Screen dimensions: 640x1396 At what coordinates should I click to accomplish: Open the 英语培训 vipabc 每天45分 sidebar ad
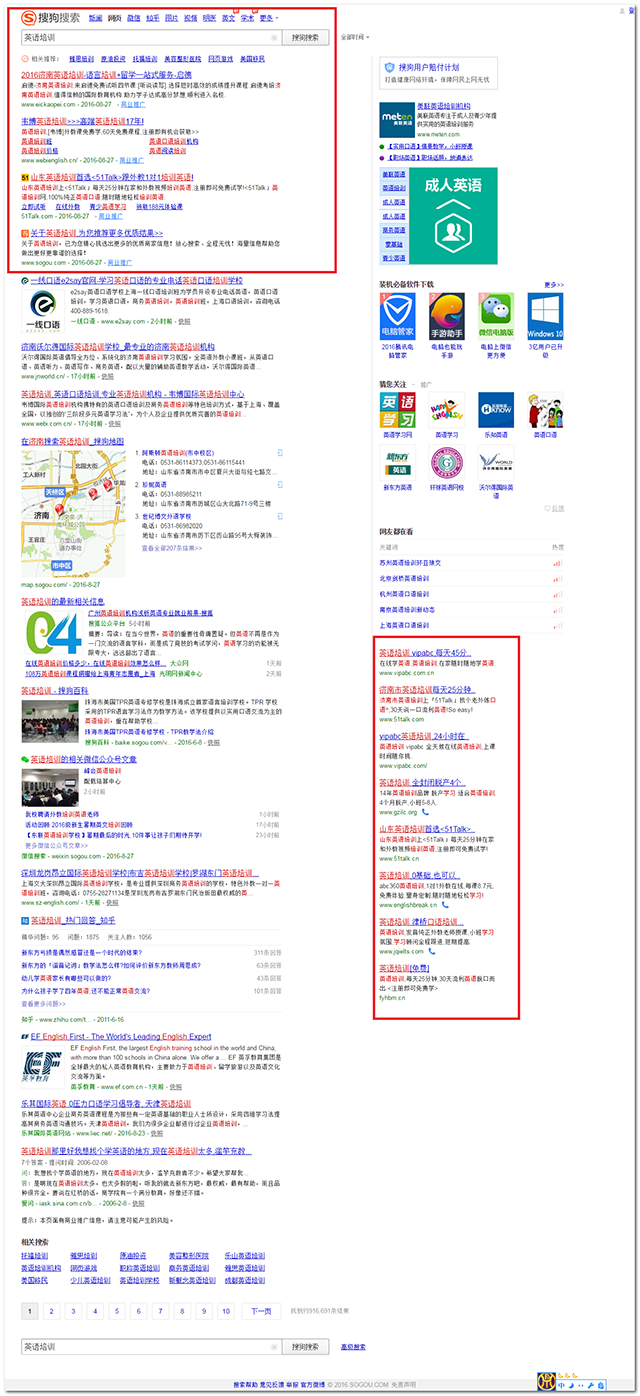pos(426,652)
